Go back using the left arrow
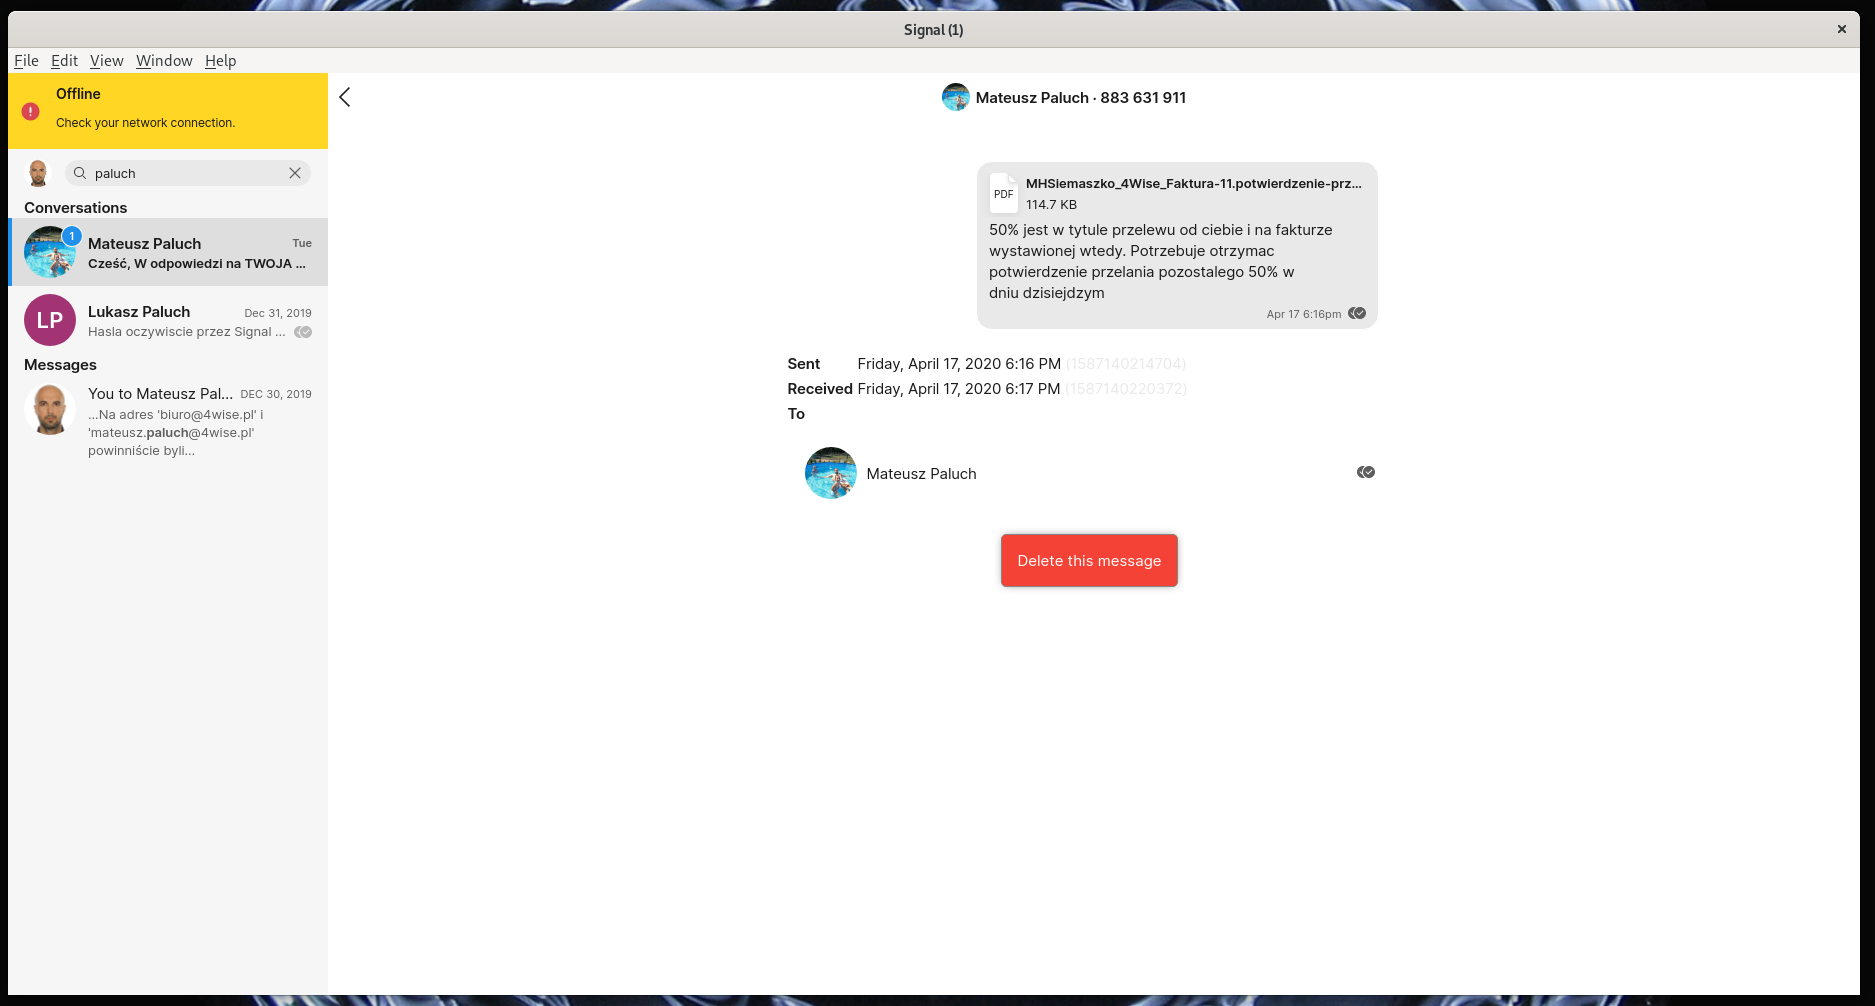Screen dimensions: 1875x1006 coord(345,97)
